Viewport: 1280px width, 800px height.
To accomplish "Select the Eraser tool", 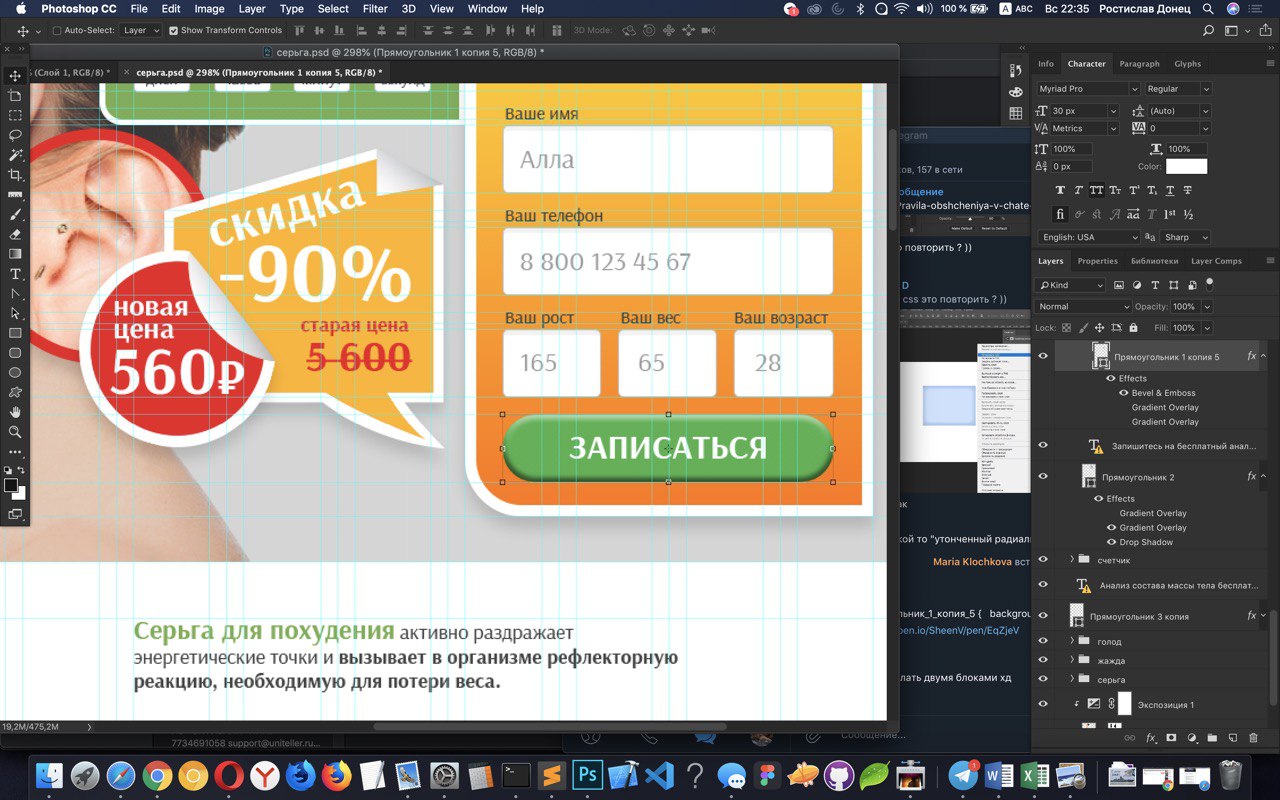I will 15,234.
